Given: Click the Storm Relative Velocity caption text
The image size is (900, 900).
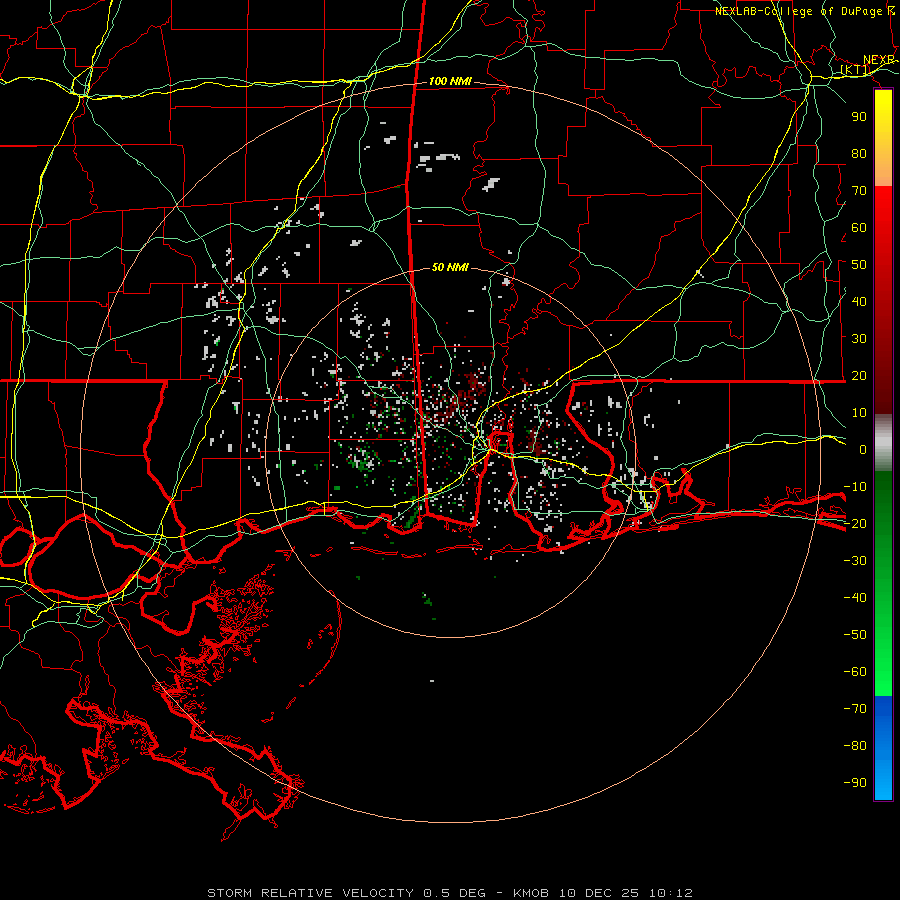Looking at the screenshot, I should coord(450,893).
